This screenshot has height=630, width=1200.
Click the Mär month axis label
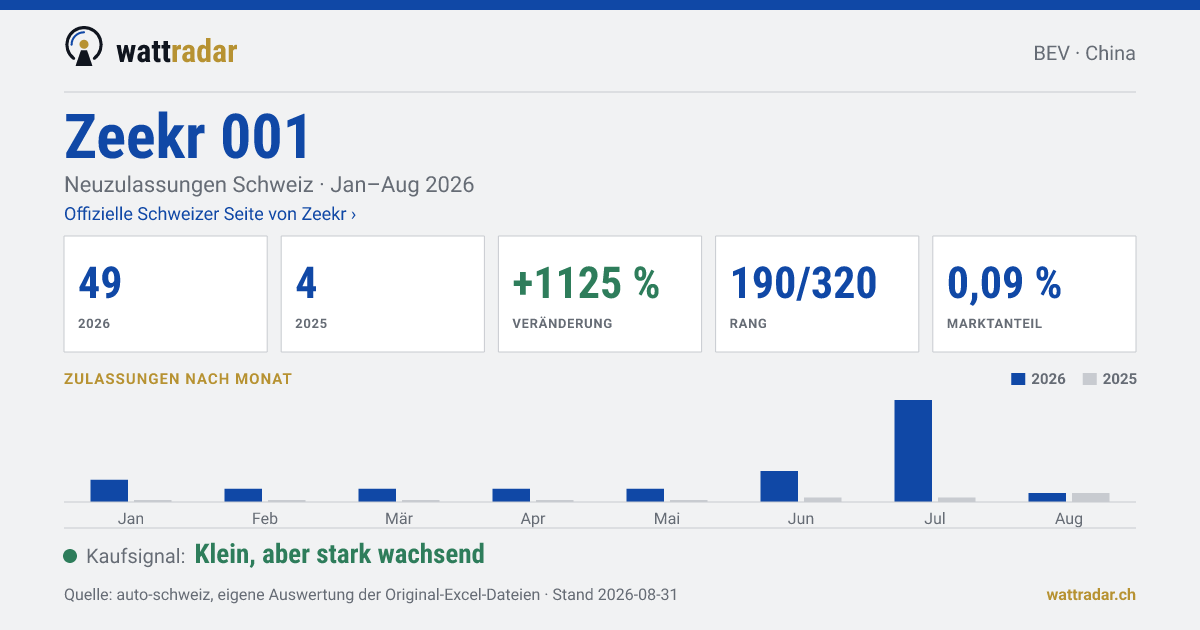coord(399,518)
